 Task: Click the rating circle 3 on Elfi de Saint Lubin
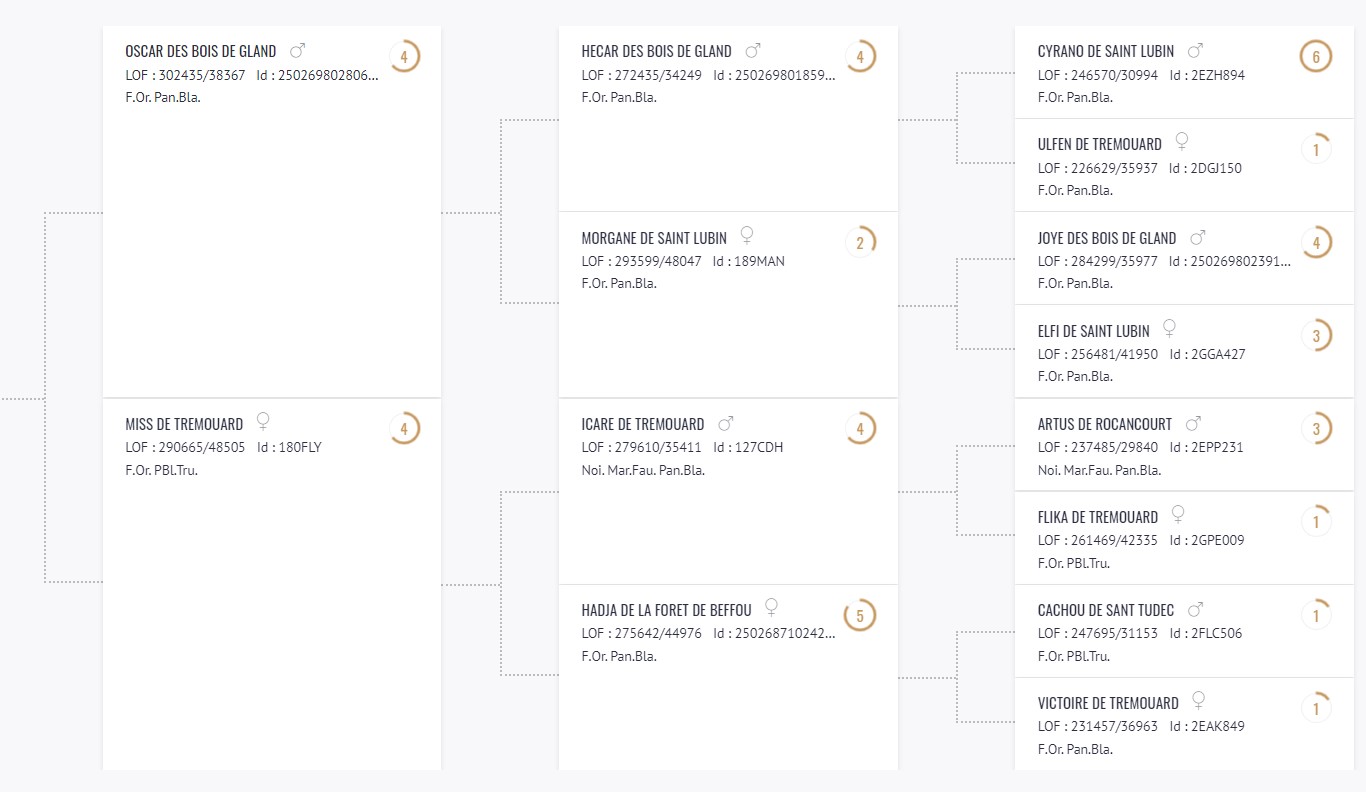pos(1316,336)
